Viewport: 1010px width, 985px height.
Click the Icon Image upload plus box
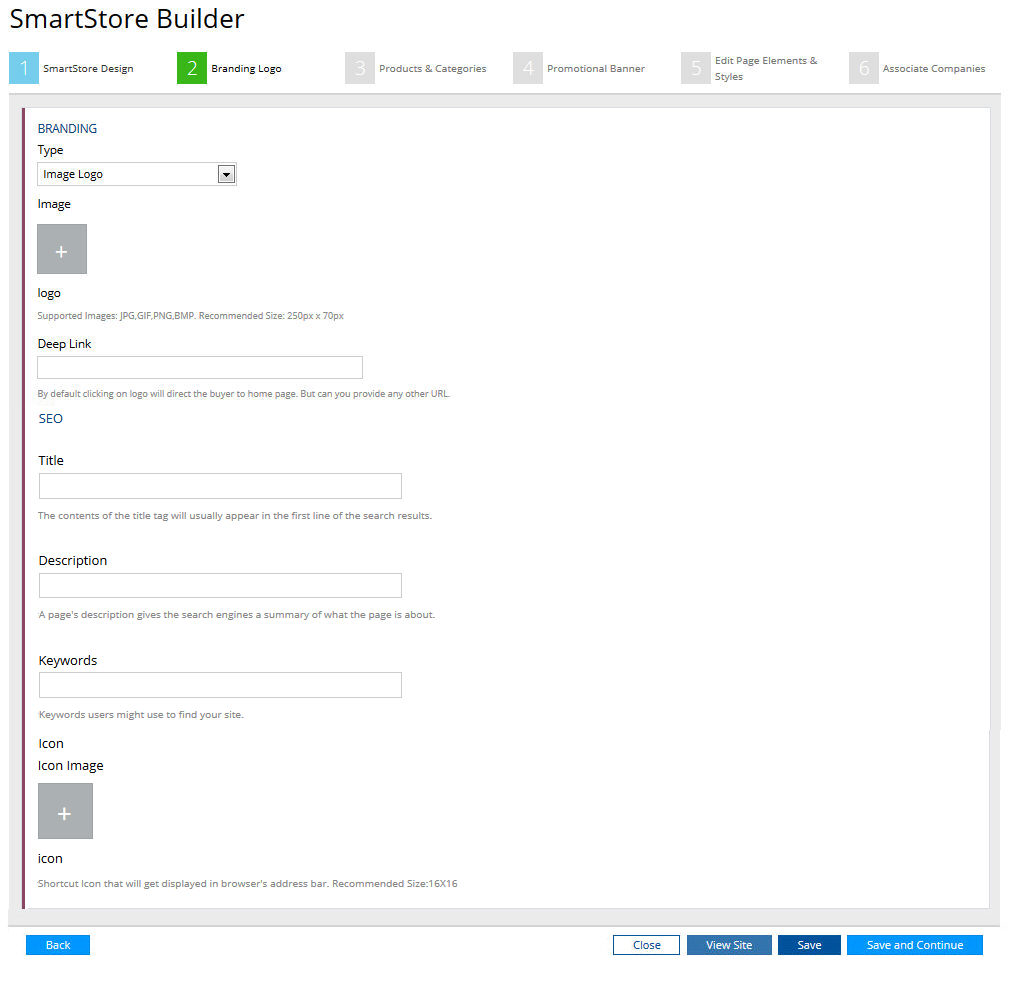pyautogui.click(x=65, y=811)
